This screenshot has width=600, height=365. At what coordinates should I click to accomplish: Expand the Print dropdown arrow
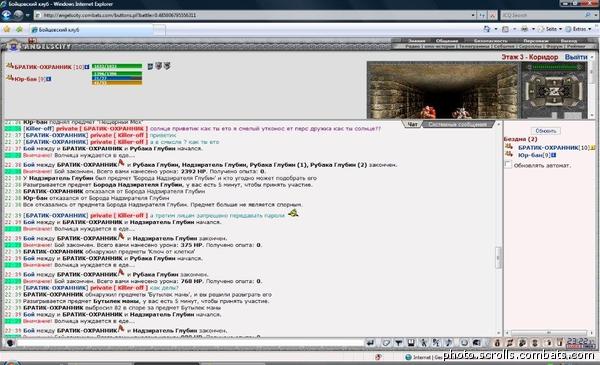(x=533, y=29)
